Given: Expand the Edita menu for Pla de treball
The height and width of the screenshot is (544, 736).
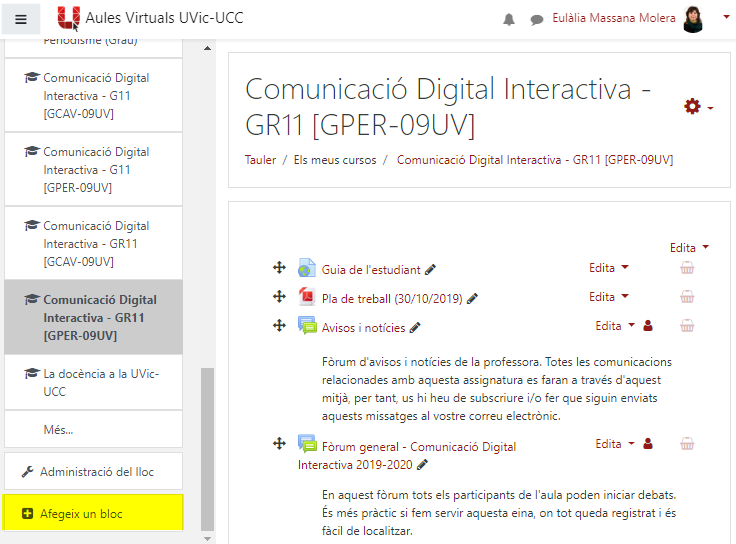Looking at the screenshot, I should (x=609, y=297).
